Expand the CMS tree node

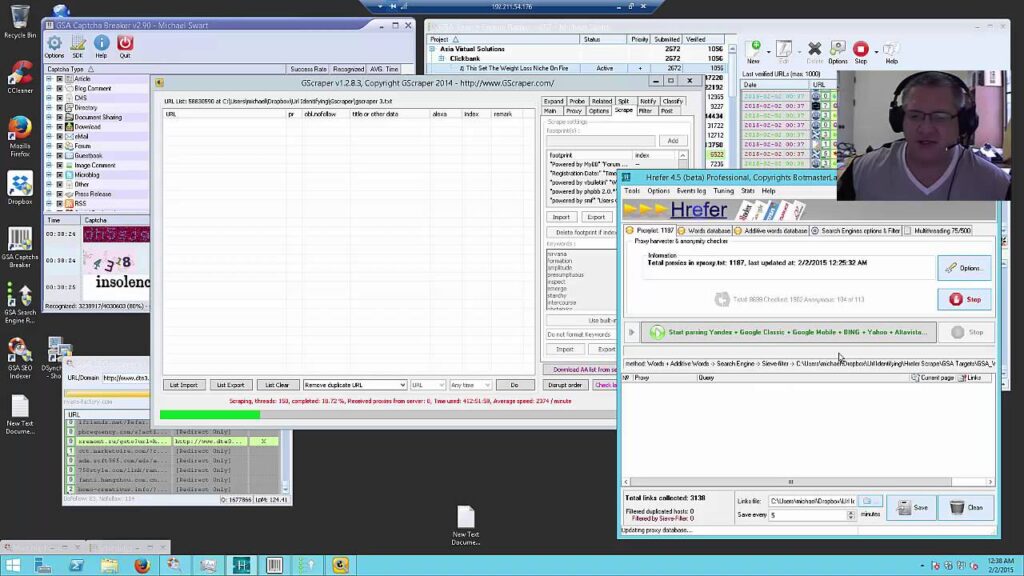(x=49, y=98)
